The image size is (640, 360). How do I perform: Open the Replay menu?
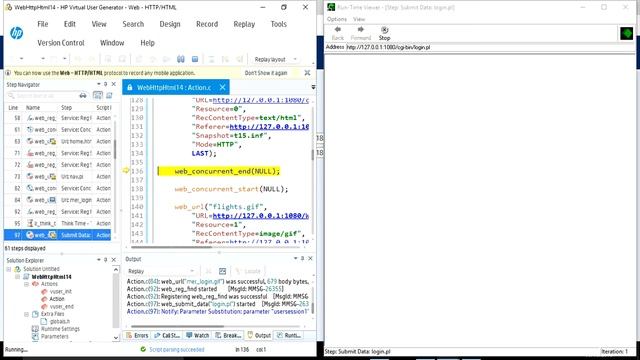[244, 24]
